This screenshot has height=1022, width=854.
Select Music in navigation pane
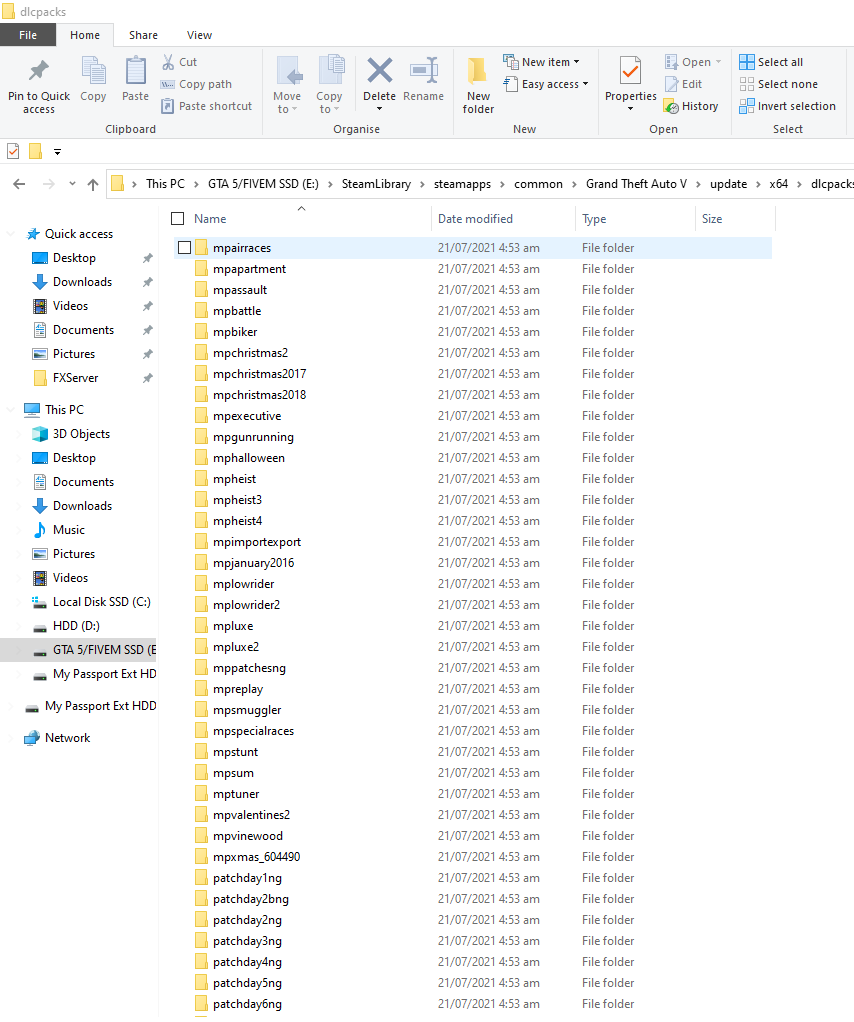68,530
